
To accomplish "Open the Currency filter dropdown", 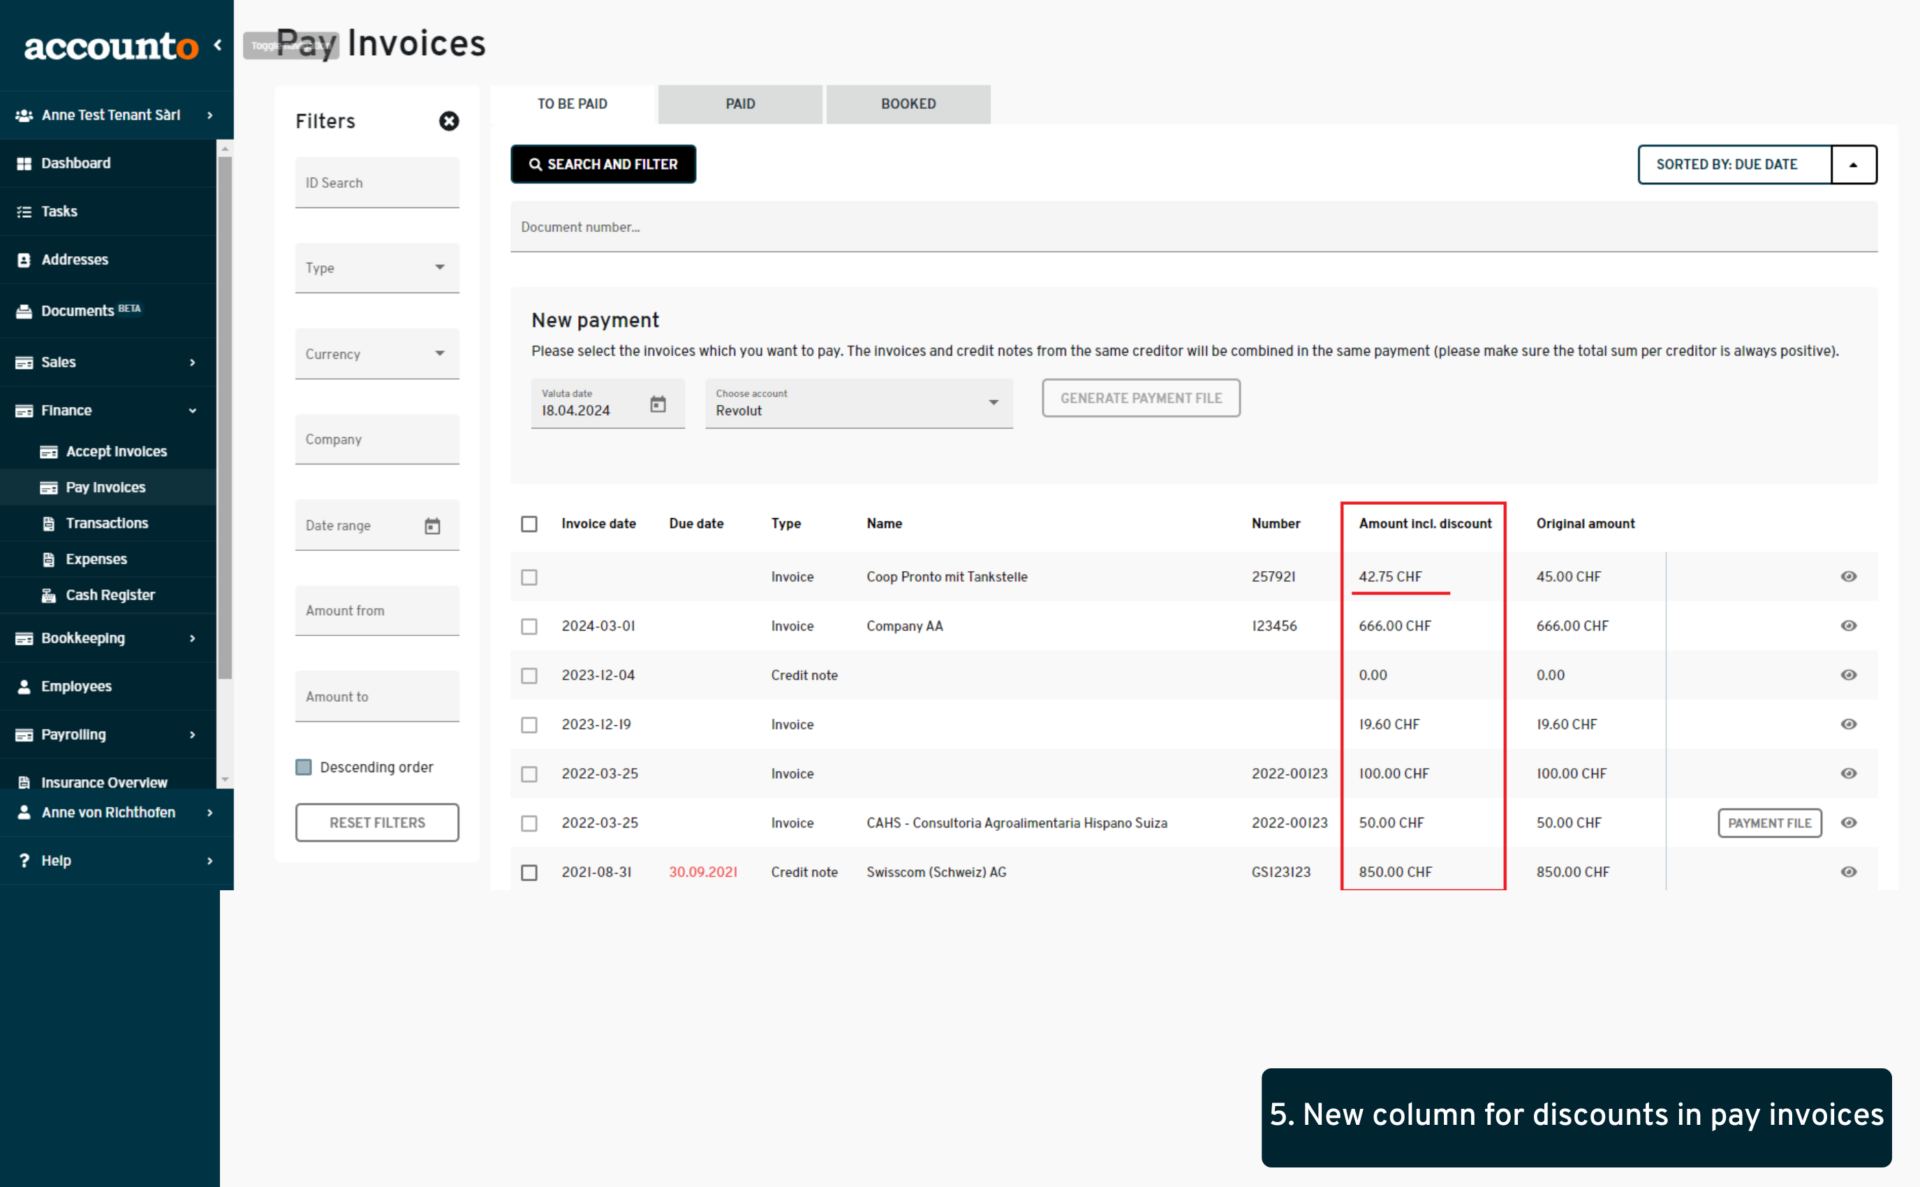I will (377, 354).
